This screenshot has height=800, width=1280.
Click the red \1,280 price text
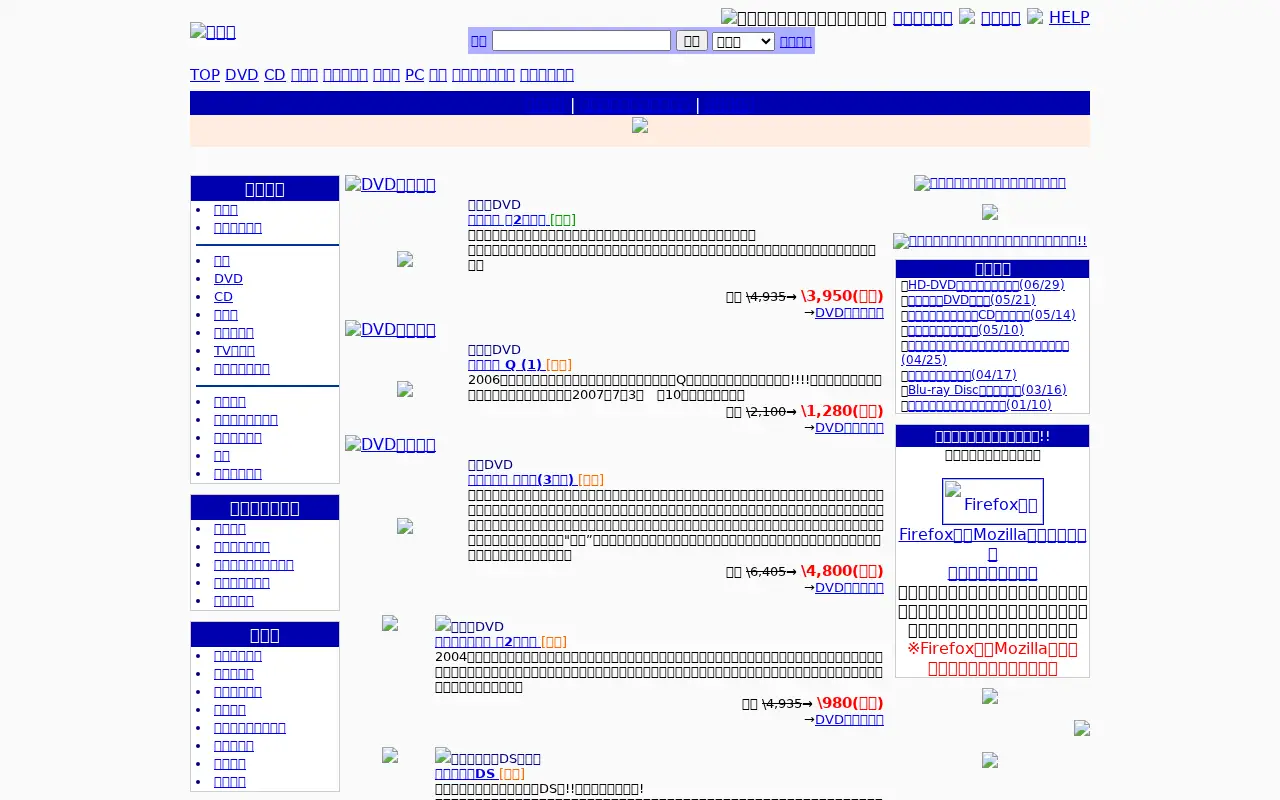pyautogui.click(x=842, y=411)
